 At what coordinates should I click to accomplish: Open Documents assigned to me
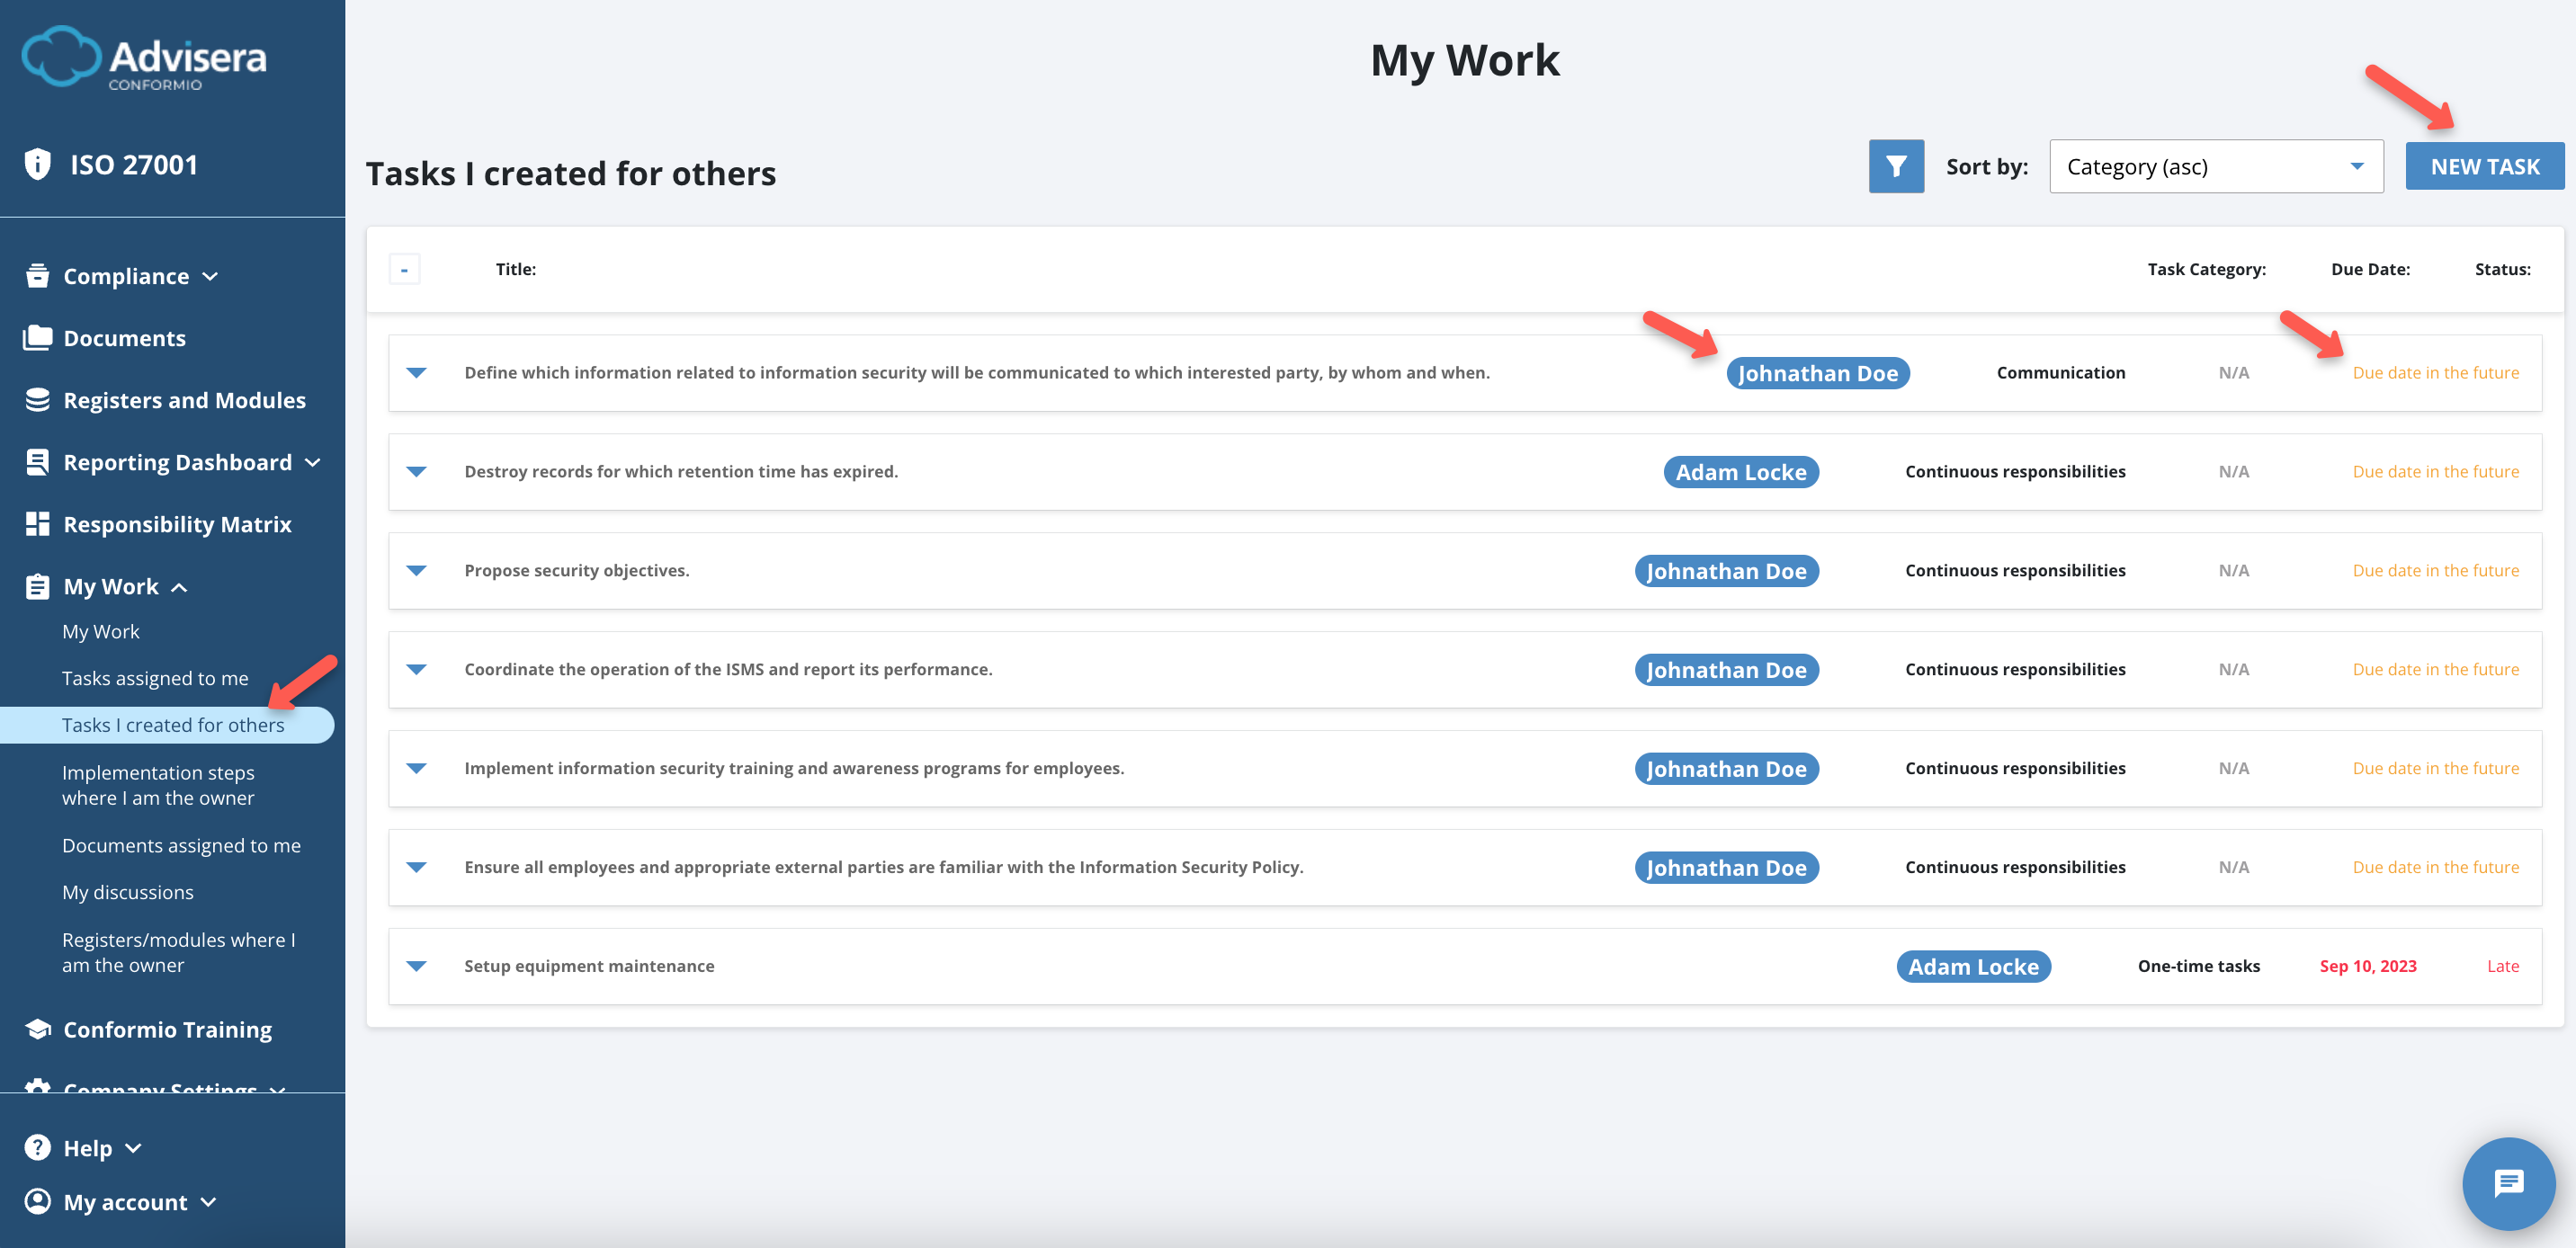click(x=181, y=845)
